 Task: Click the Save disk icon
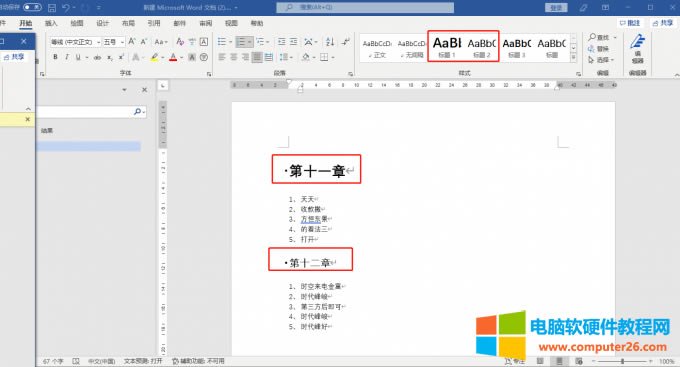pyautogui.click(x=52, y=8)
